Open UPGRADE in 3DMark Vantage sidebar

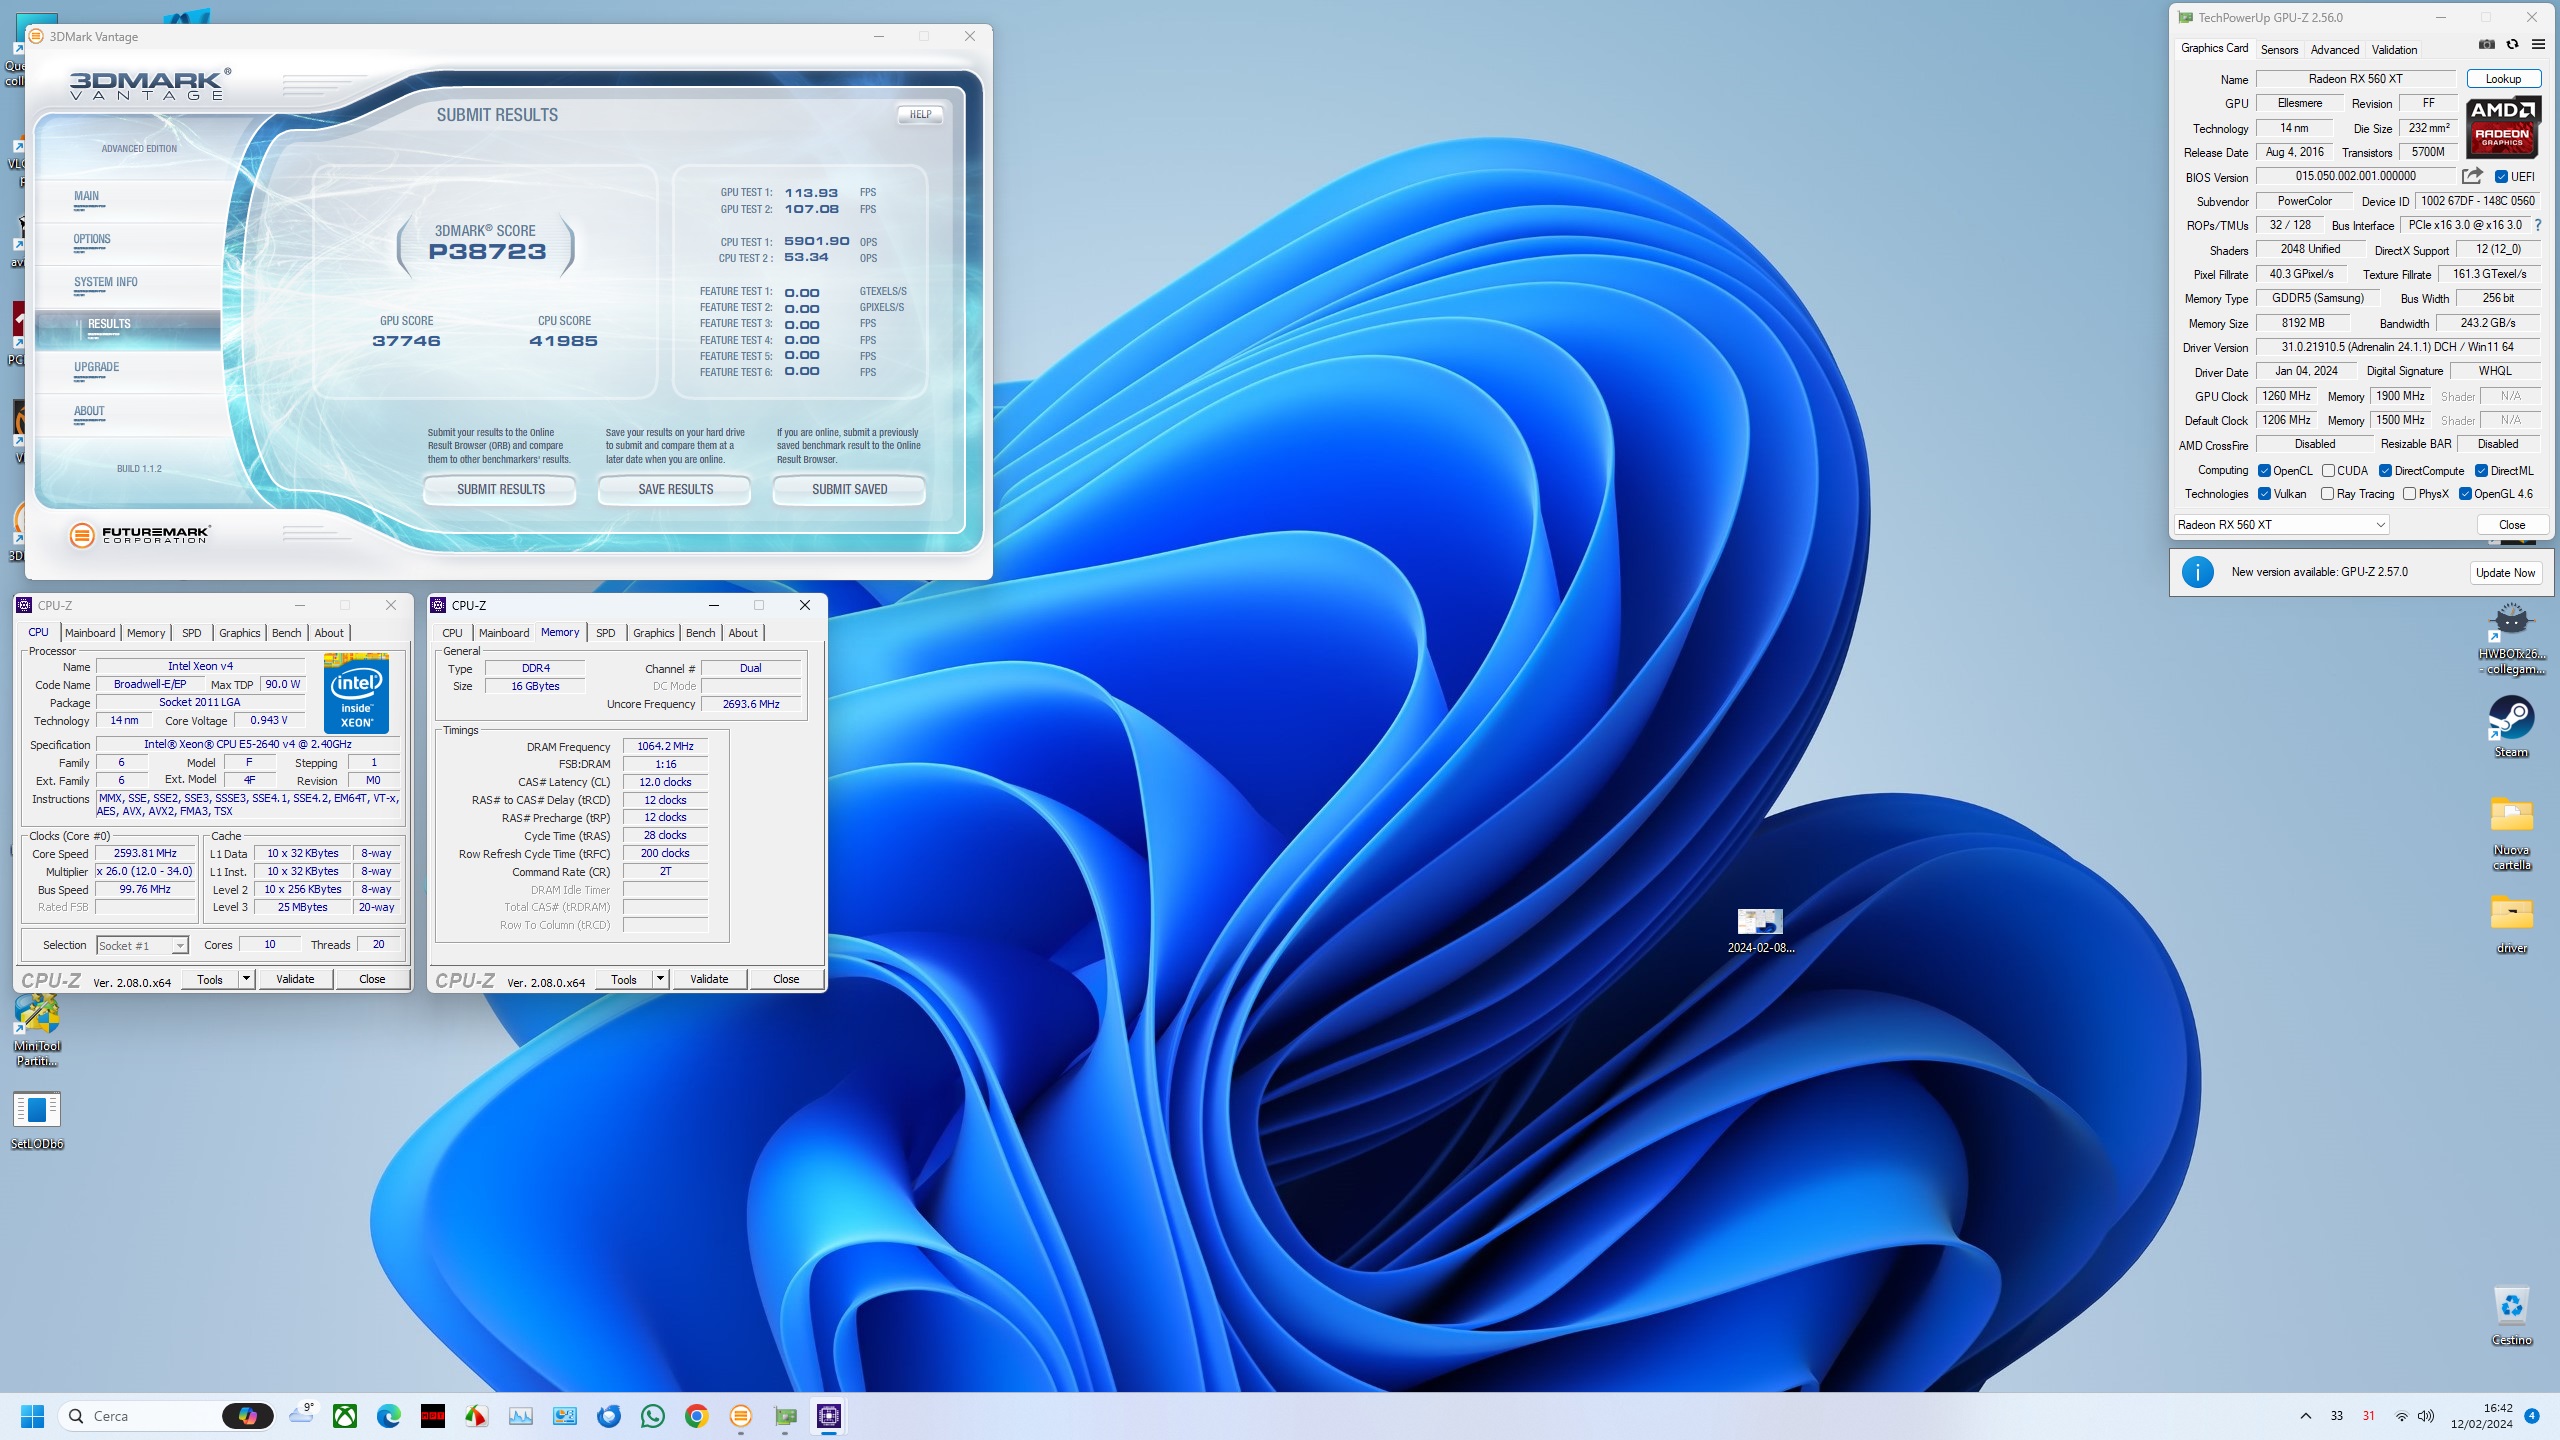point(97,368)
